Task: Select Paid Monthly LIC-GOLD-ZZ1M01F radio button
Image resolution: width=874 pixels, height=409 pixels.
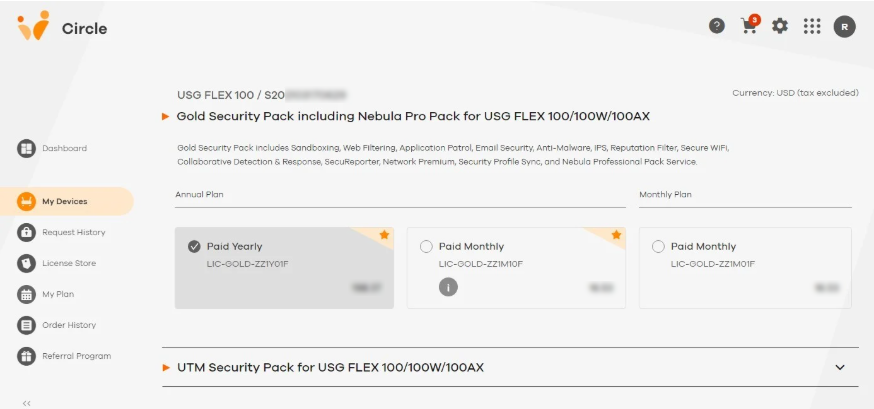Action: [x=658, y=246]
